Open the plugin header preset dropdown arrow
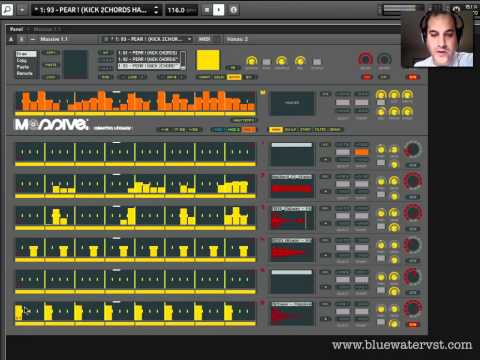The image size is (480, 360). pos(189,39)
